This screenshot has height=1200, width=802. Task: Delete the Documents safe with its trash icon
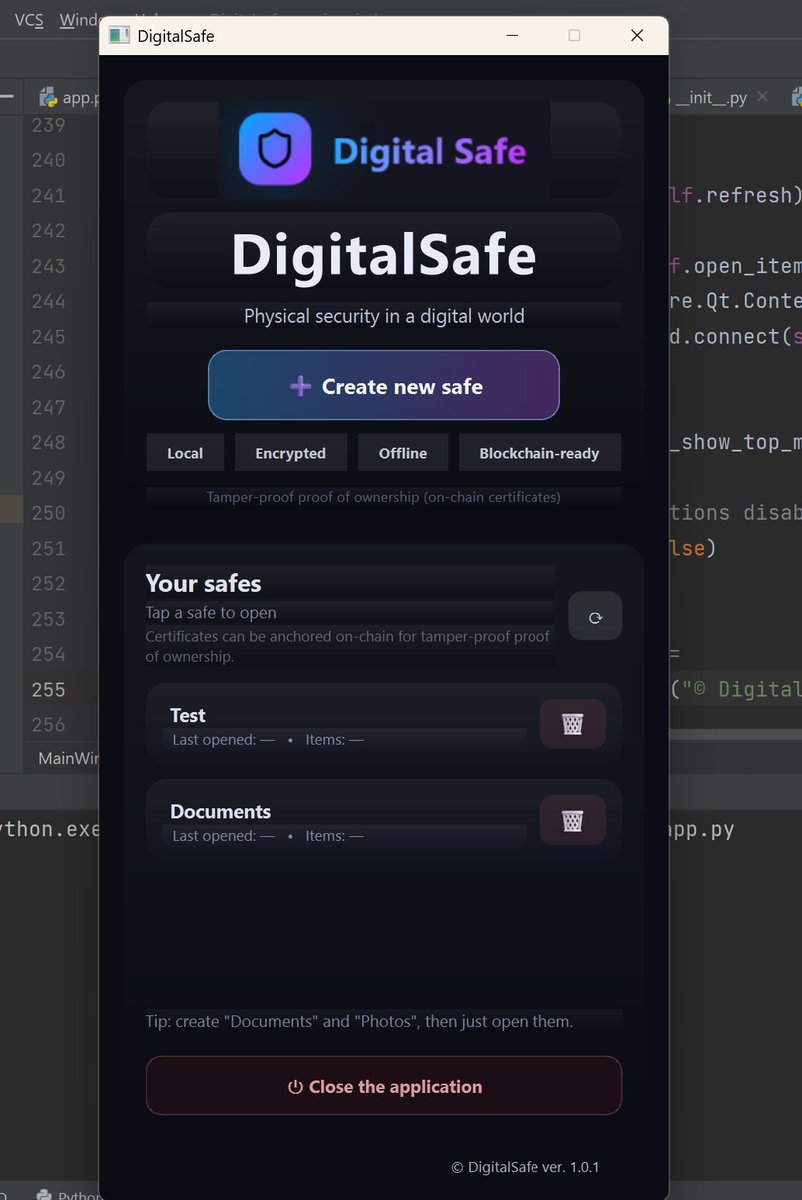pos(572,820)
